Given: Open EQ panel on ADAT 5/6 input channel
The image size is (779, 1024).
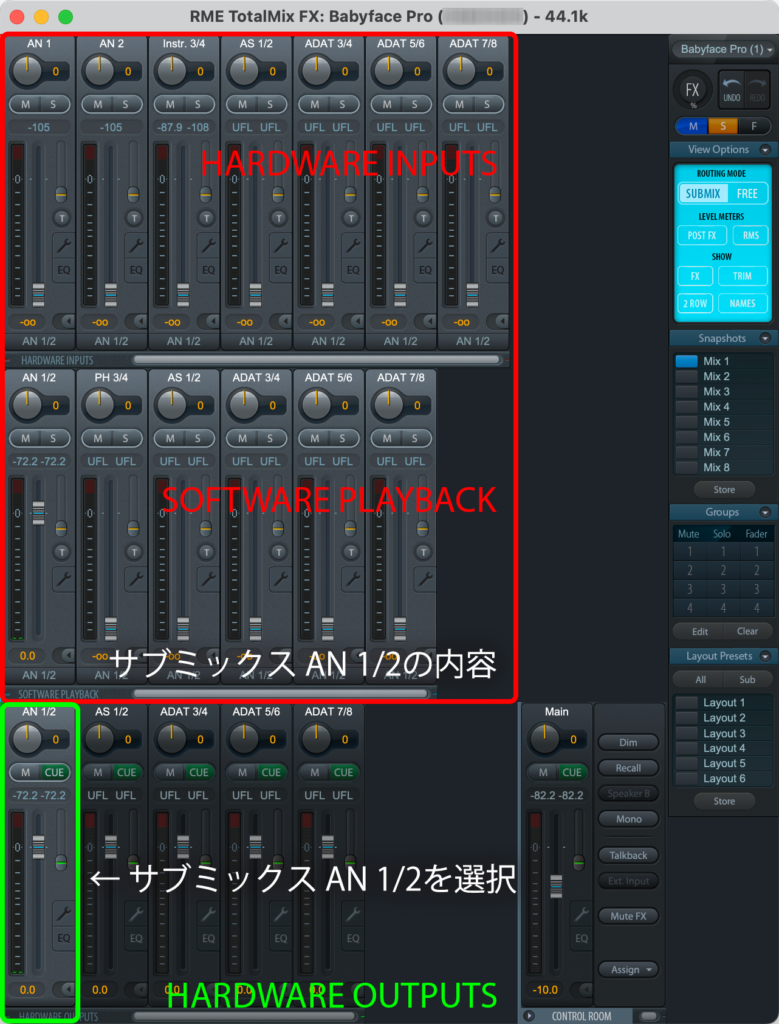Looking at the screenshot, I should click(x=425, y=270).
